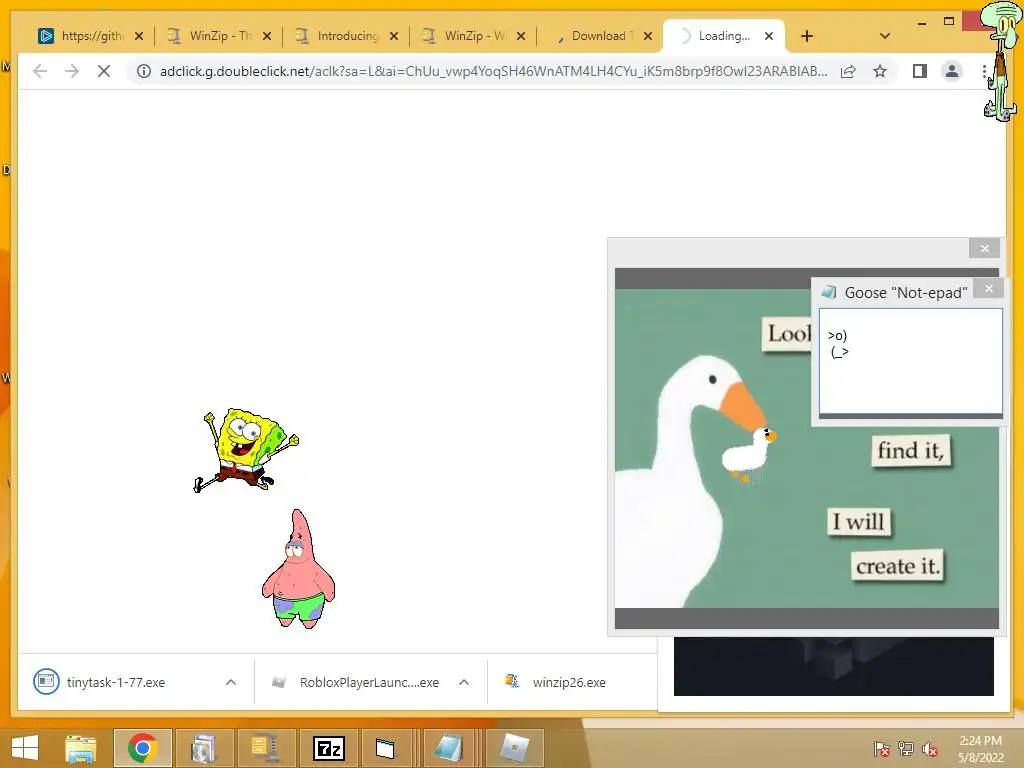Open File Explorer from taskbar
The height and width of the screenshot is (768, 1024).
80,748
